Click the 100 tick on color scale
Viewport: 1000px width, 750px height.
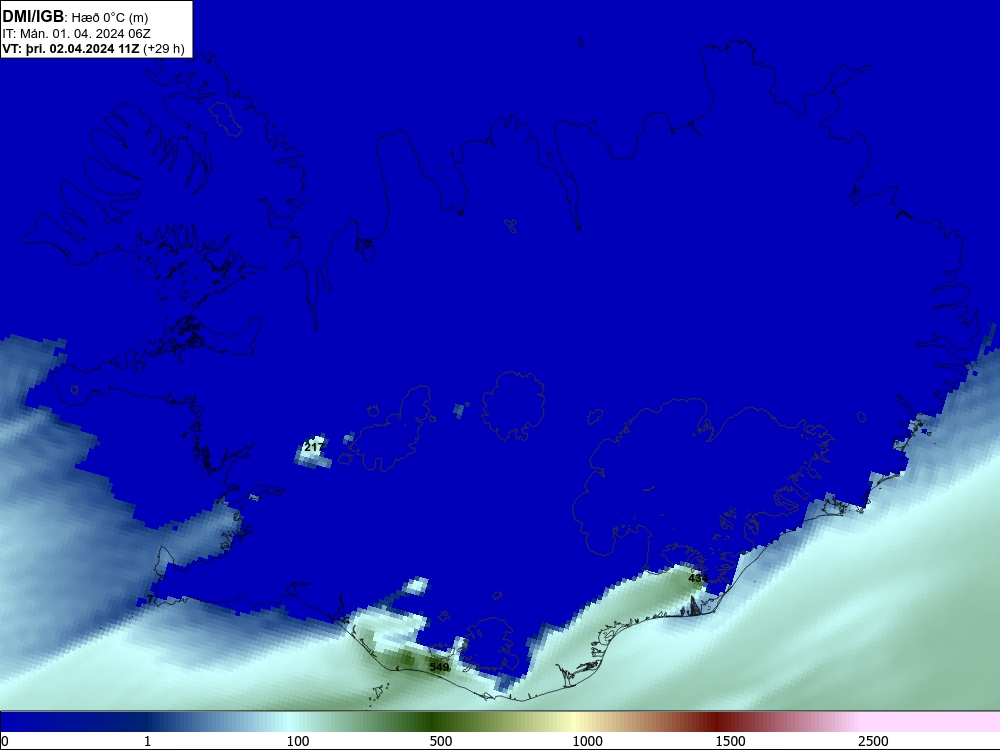(x=298, y=741)
